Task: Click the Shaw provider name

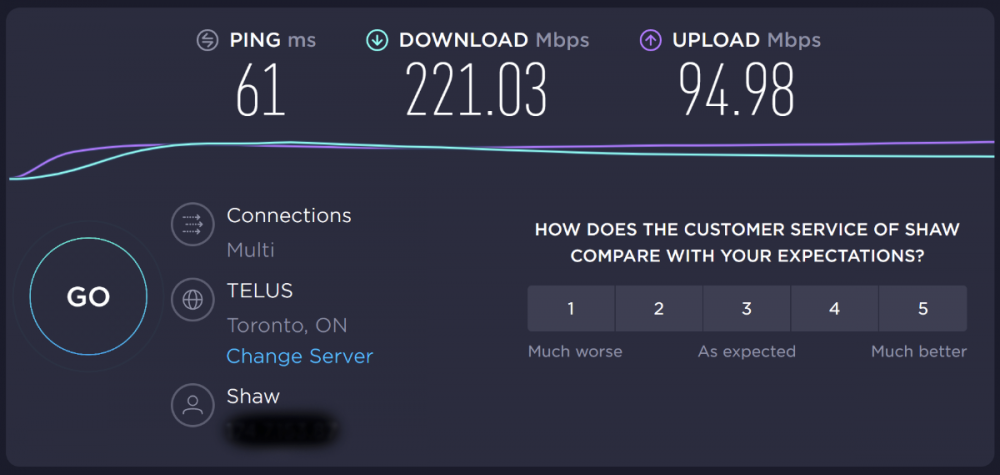Action: point(253,396)
